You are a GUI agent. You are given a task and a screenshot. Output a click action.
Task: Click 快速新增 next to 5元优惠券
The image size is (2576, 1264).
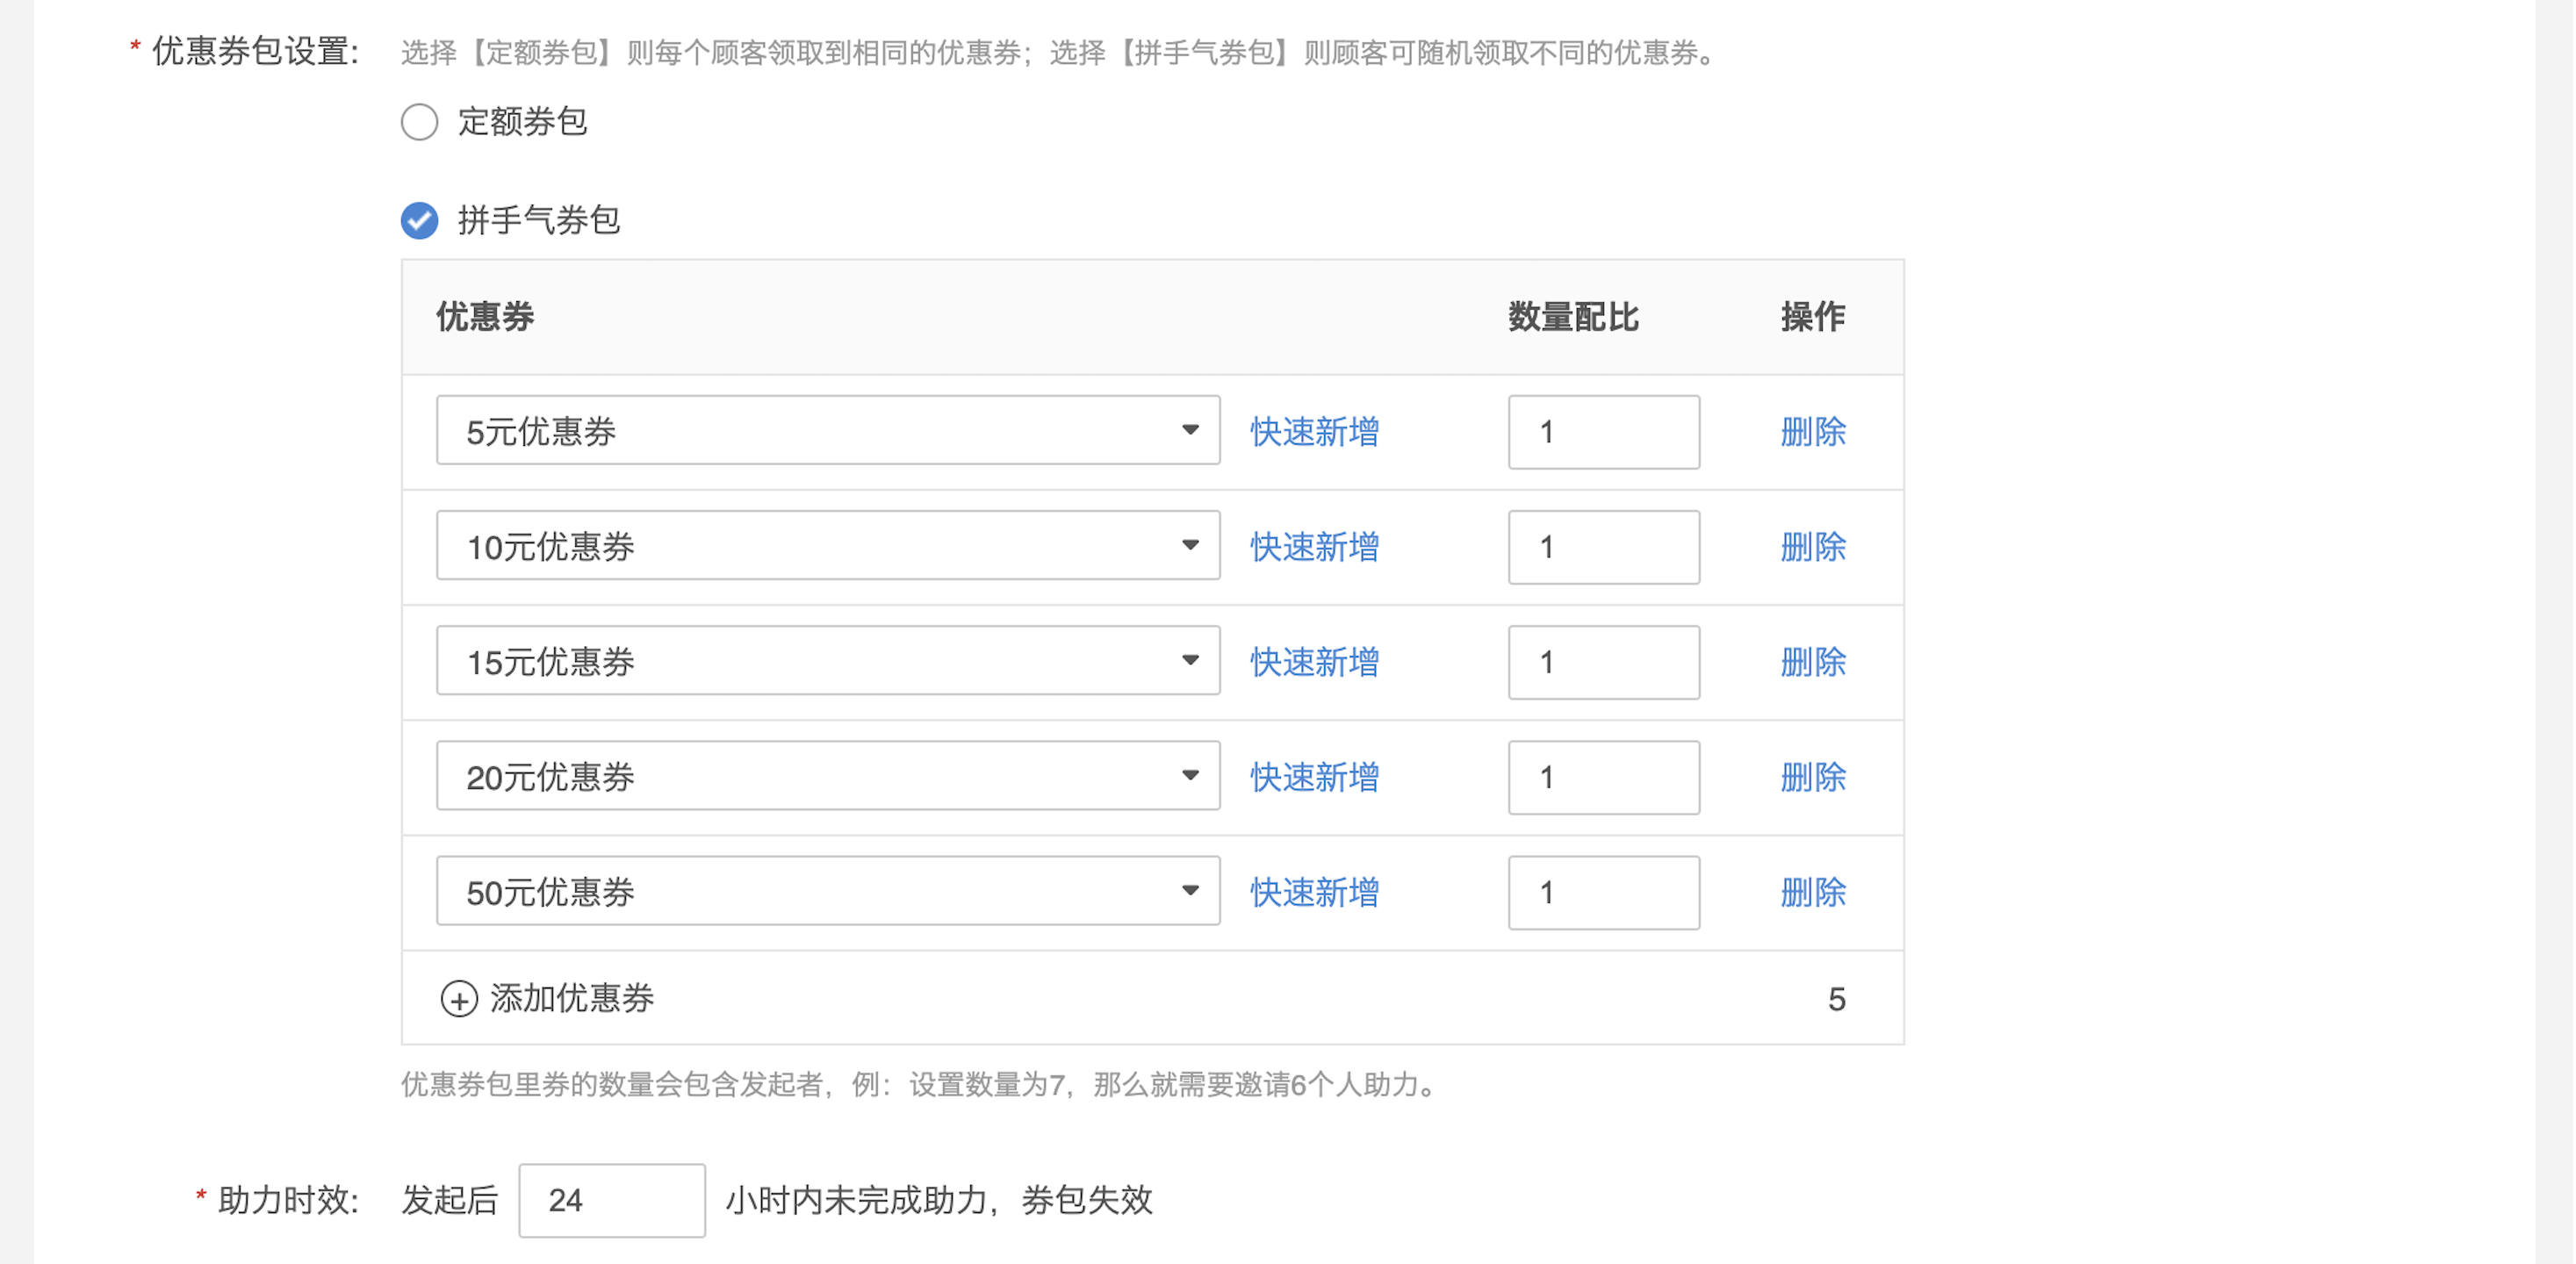coord(1314,432)
